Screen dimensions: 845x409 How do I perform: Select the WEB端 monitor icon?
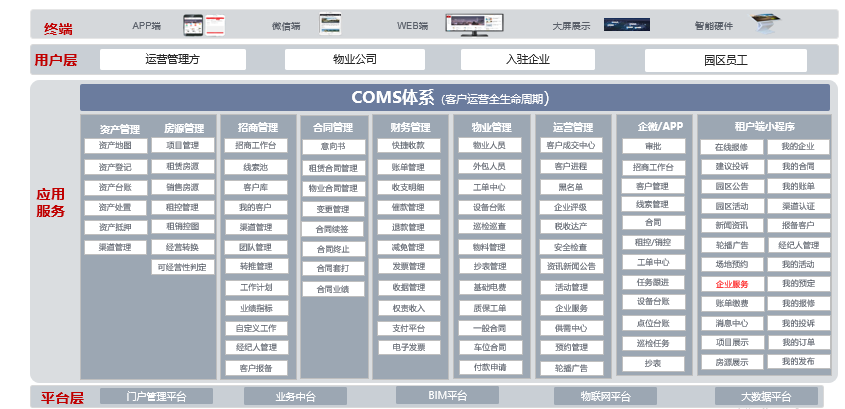click(x=475, y=22)
